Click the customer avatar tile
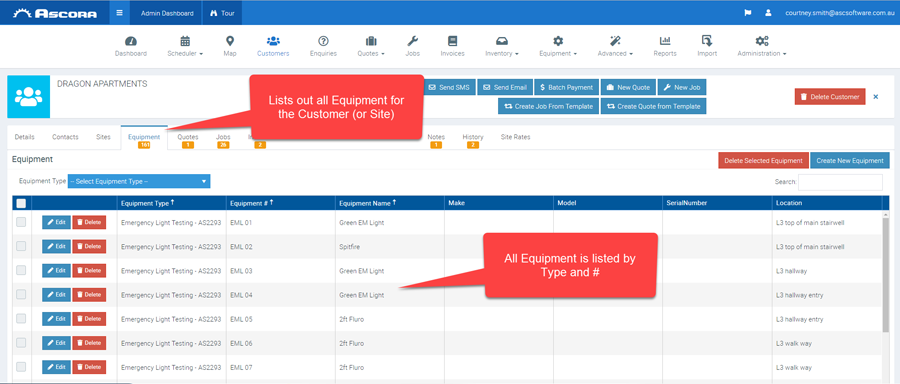 (29, 96)
